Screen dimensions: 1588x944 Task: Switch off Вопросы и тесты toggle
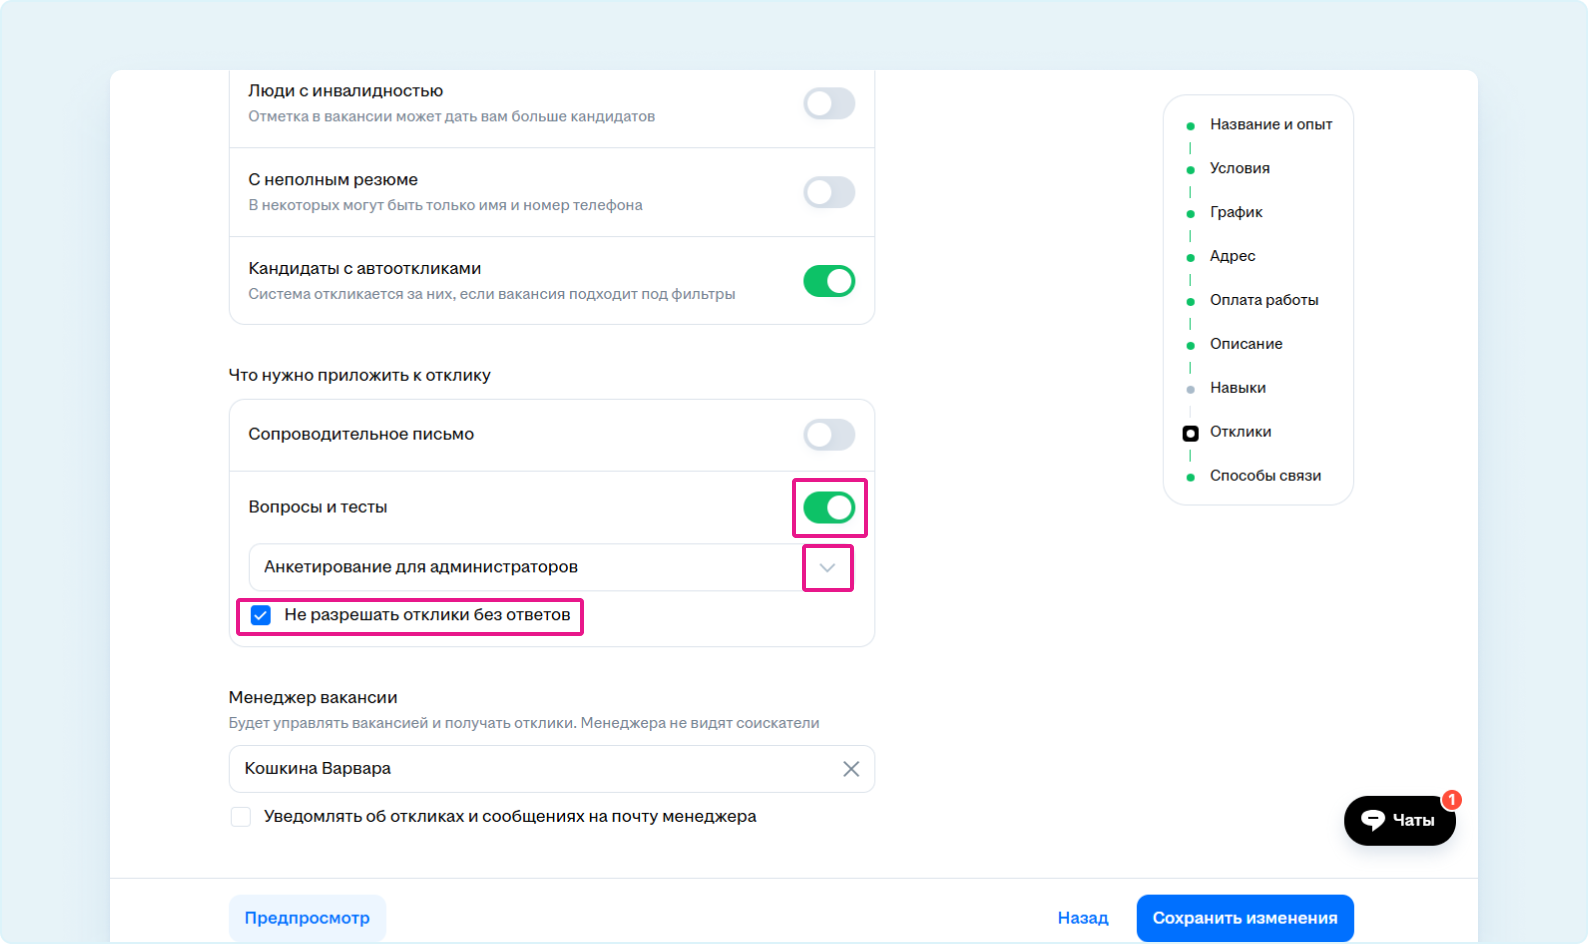[x=829, y=508]
